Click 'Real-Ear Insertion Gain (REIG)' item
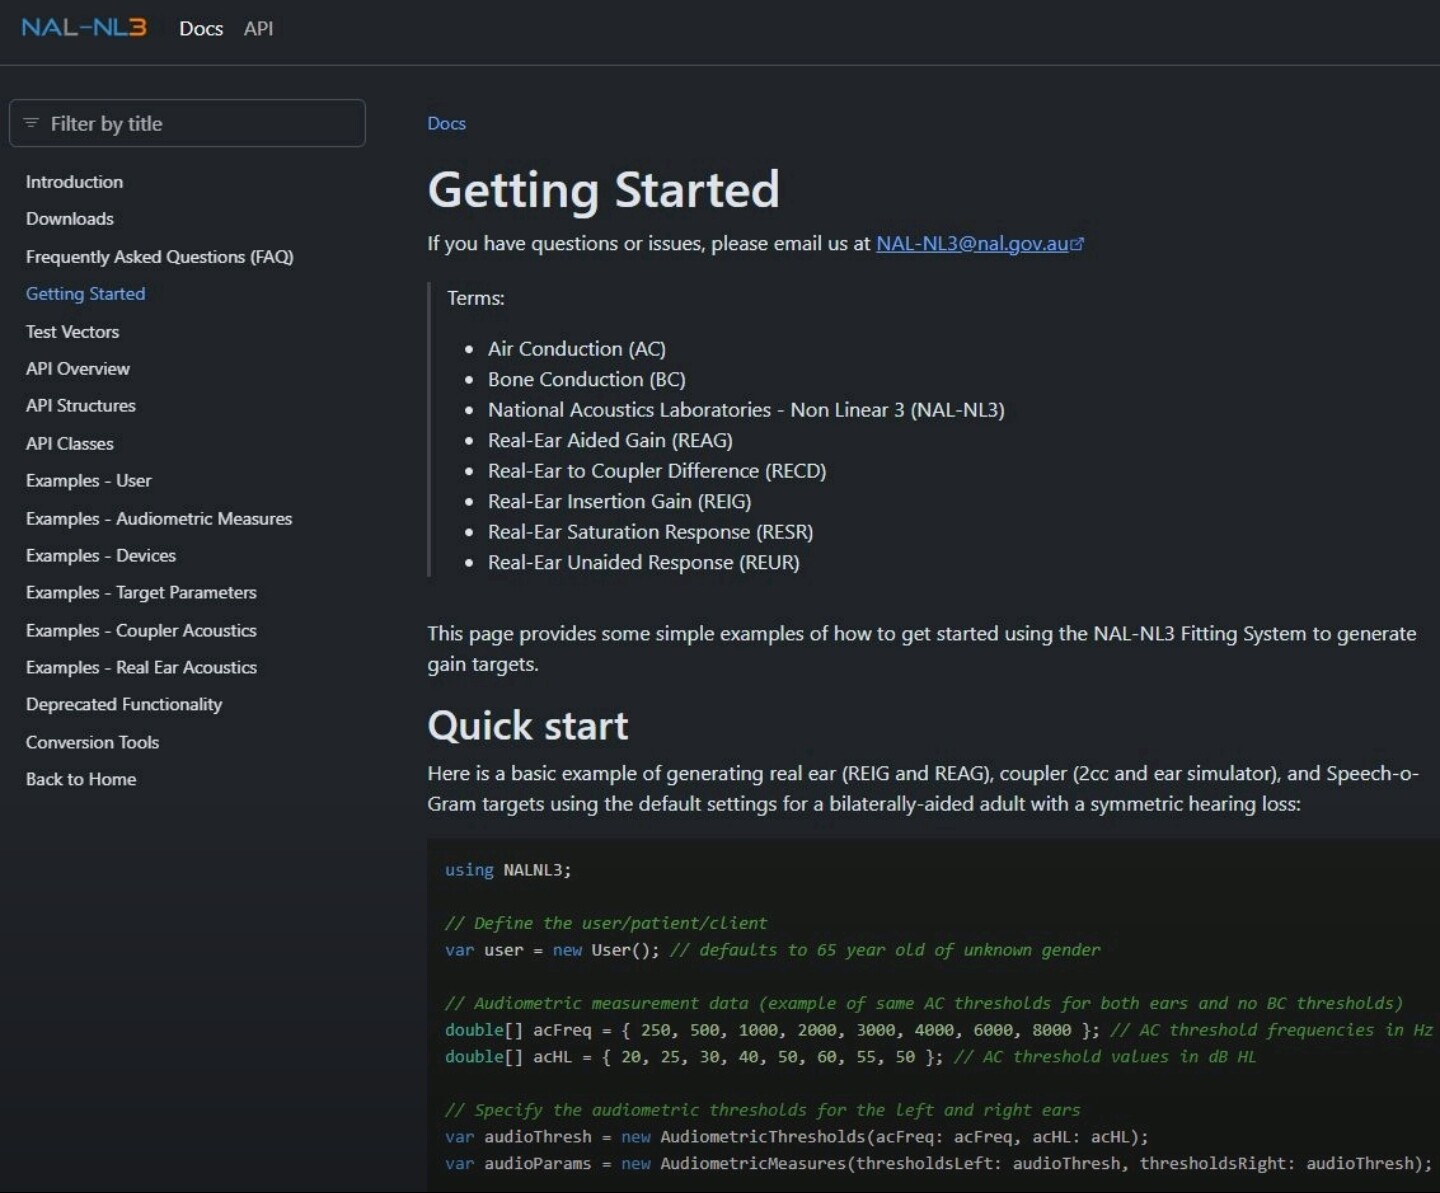This screenshot has height=1193, width=1440. pos(620,502)
